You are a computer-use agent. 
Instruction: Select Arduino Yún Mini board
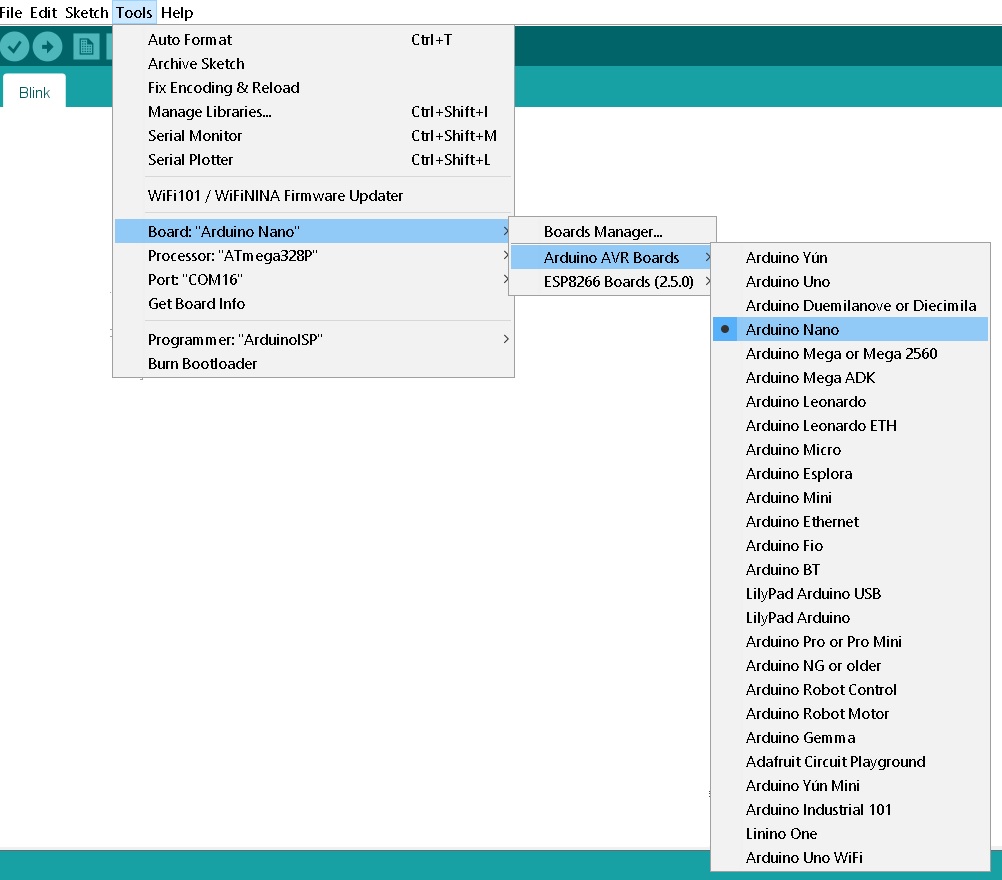click(850, 785)
